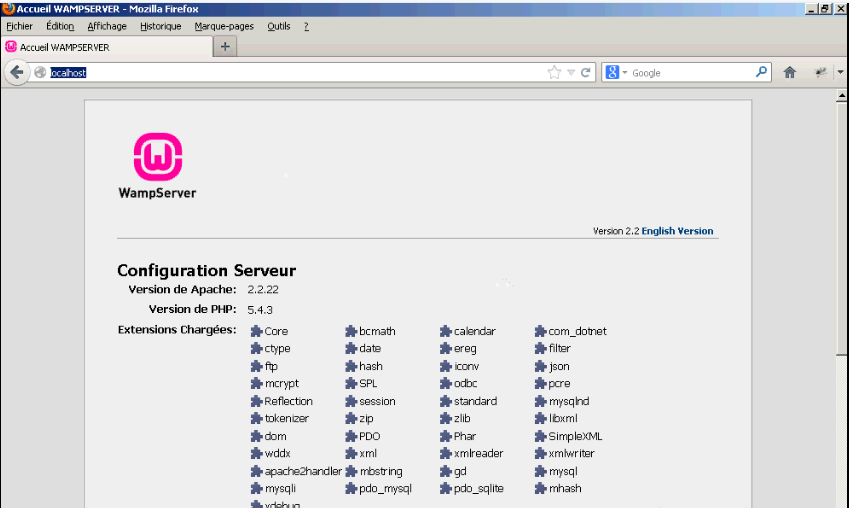Open a new tab with plus button
Screen dimensions: 849x508
(225, 47)
